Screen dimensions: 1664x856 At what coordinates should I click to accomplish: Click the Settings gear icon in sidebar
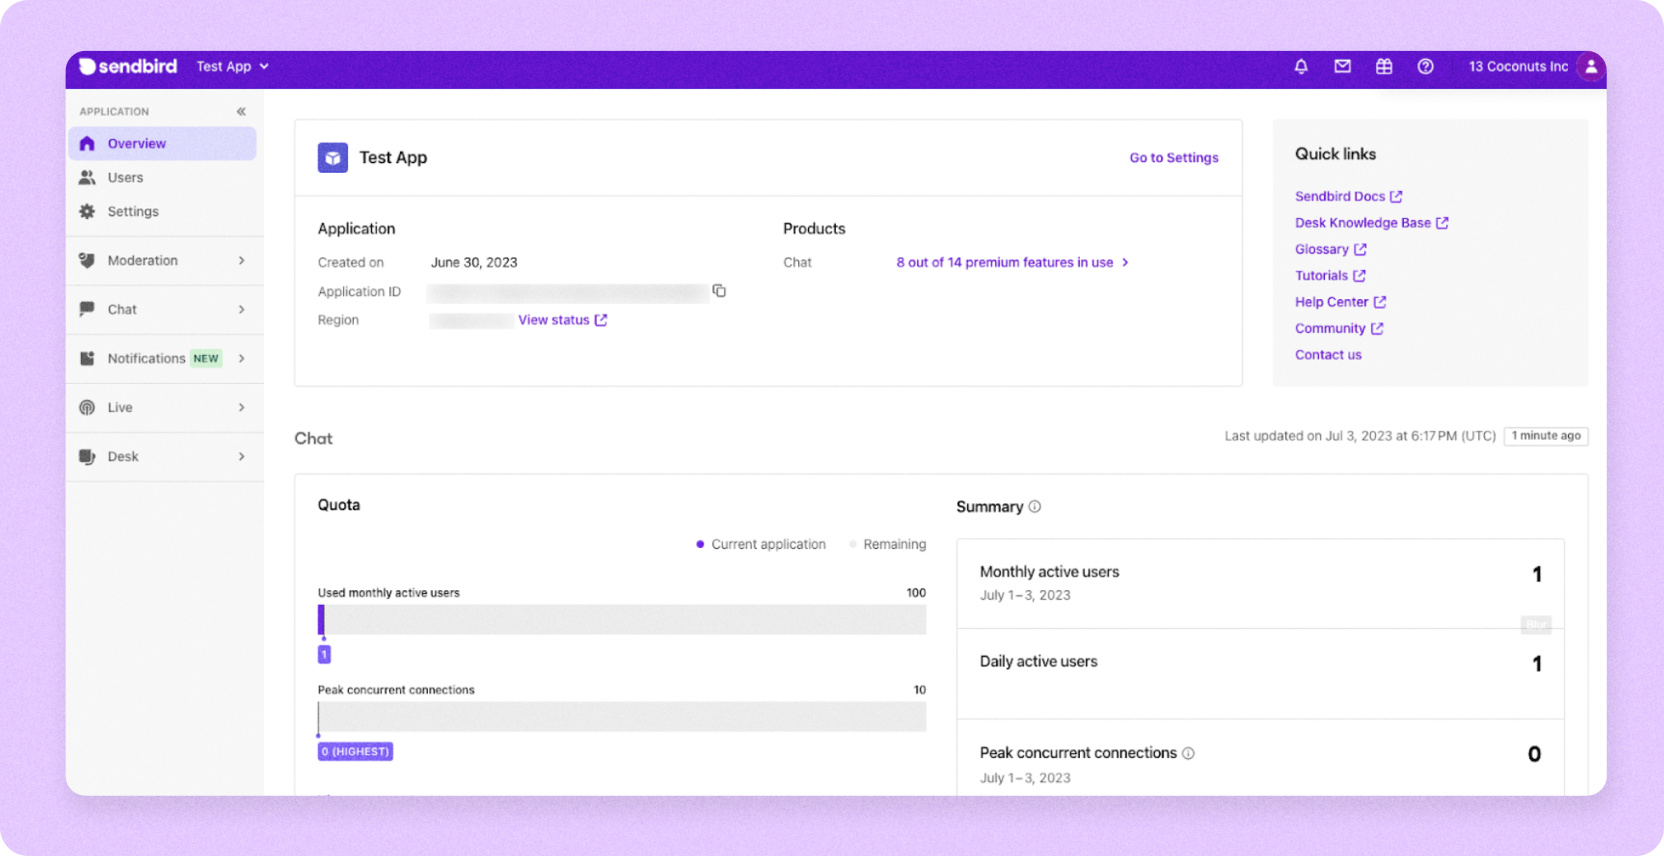point(87,211)
